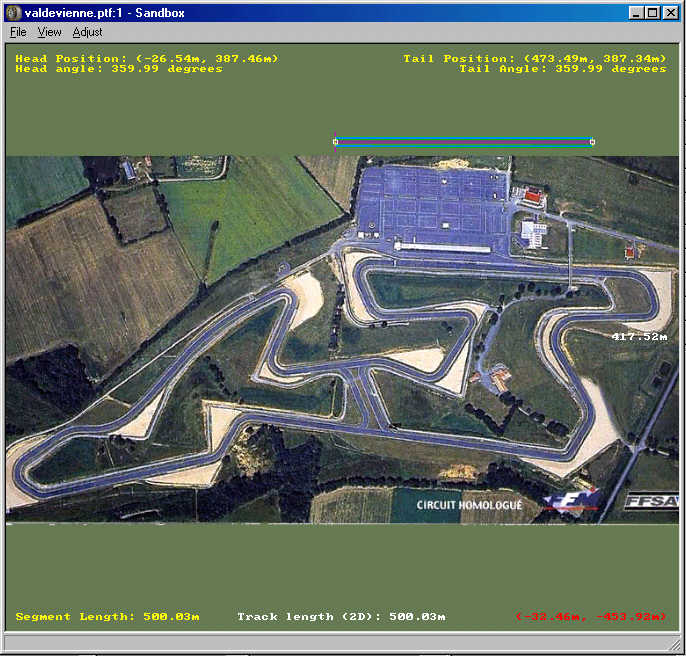
Task: Click the Head angle 359.99 degrees text
Action: (x=119, y=69)
